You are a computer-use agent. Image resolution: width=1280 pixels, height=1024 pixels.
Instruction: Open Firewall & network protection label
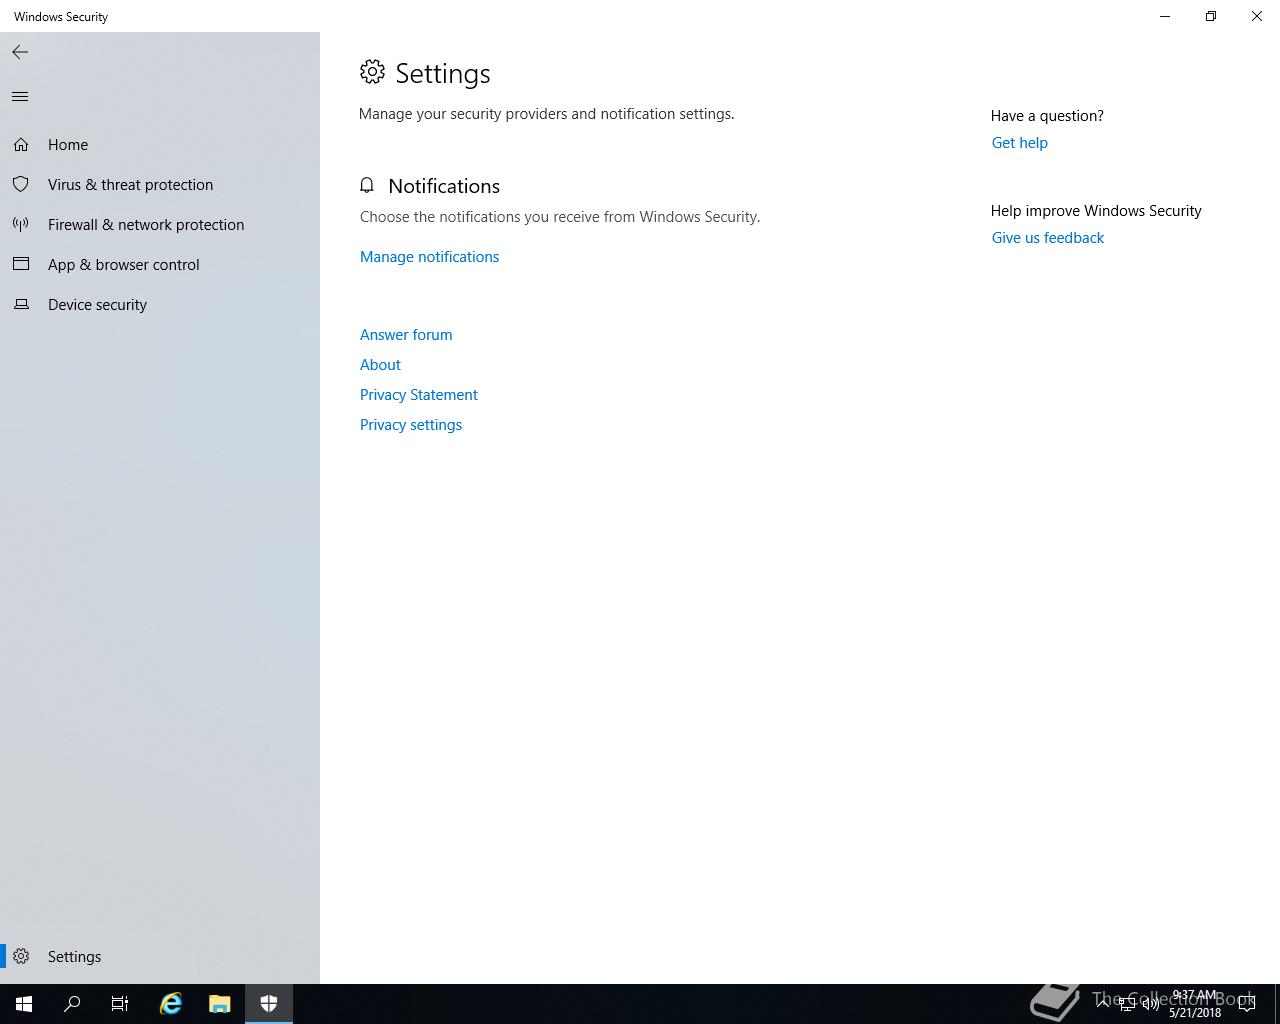tap(146, 225)
